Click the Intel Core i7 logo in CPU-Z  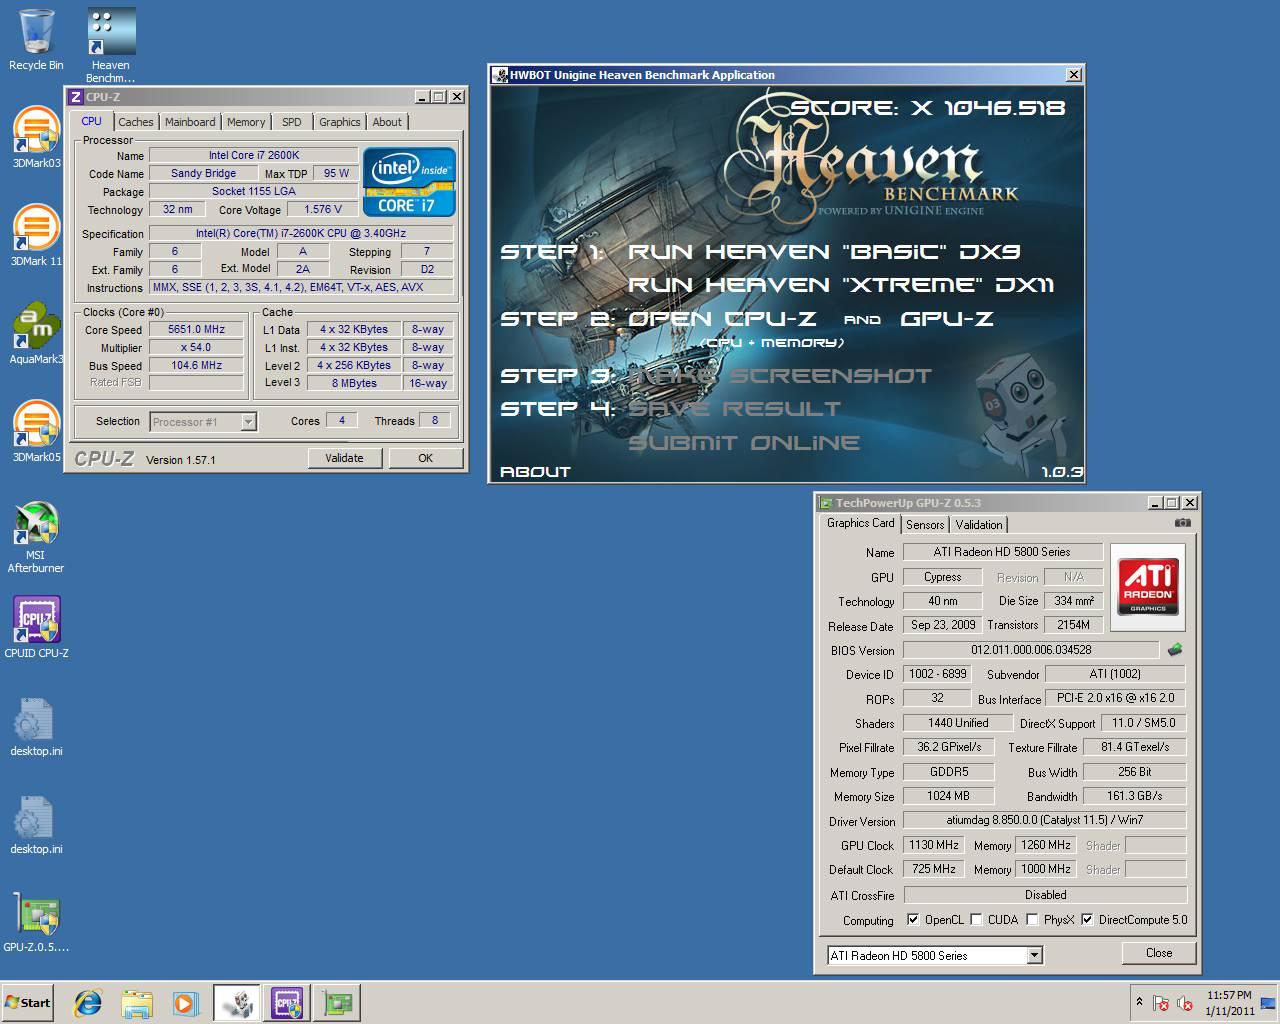tap(410, 182)
